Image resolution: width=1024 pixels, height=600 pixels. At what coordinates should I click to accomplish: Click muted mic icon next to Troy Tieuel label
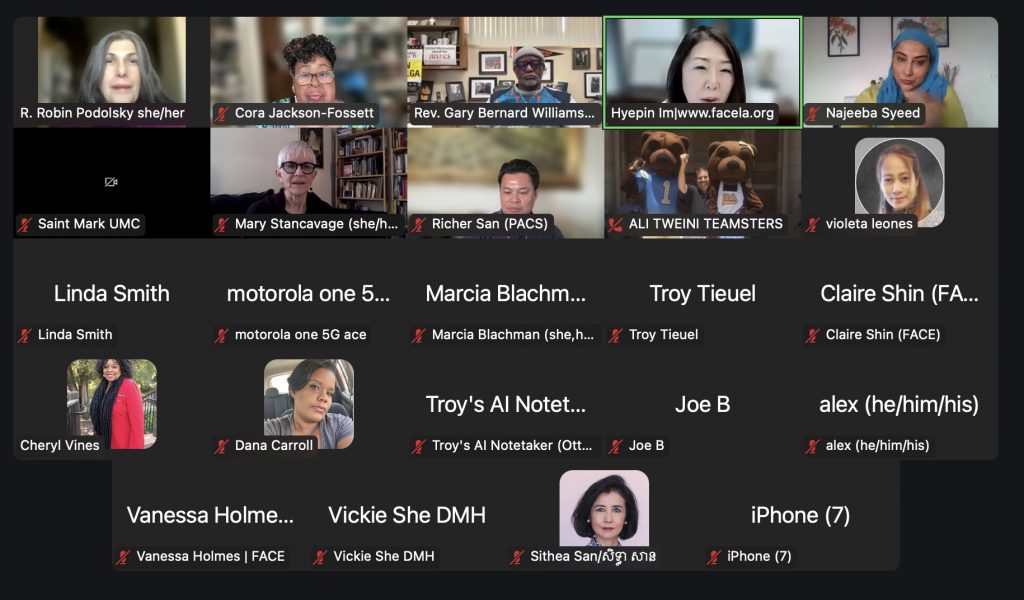coord(615,336)
